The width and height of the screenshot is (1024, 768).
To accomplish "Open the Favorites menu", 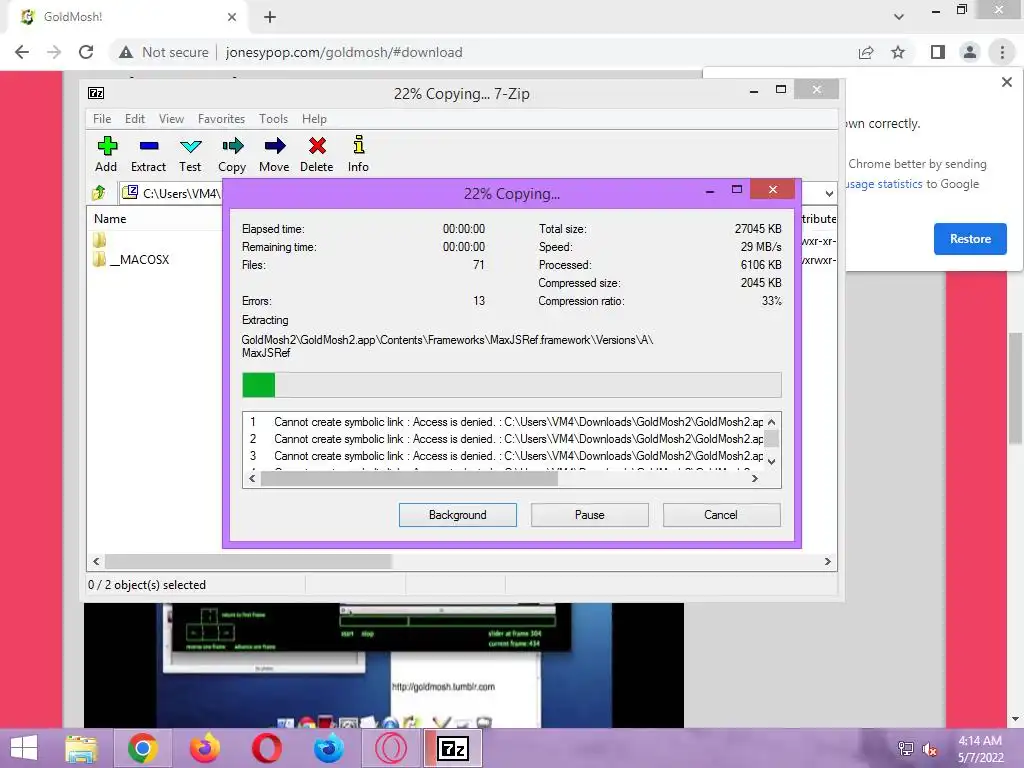I will (221, 119).
